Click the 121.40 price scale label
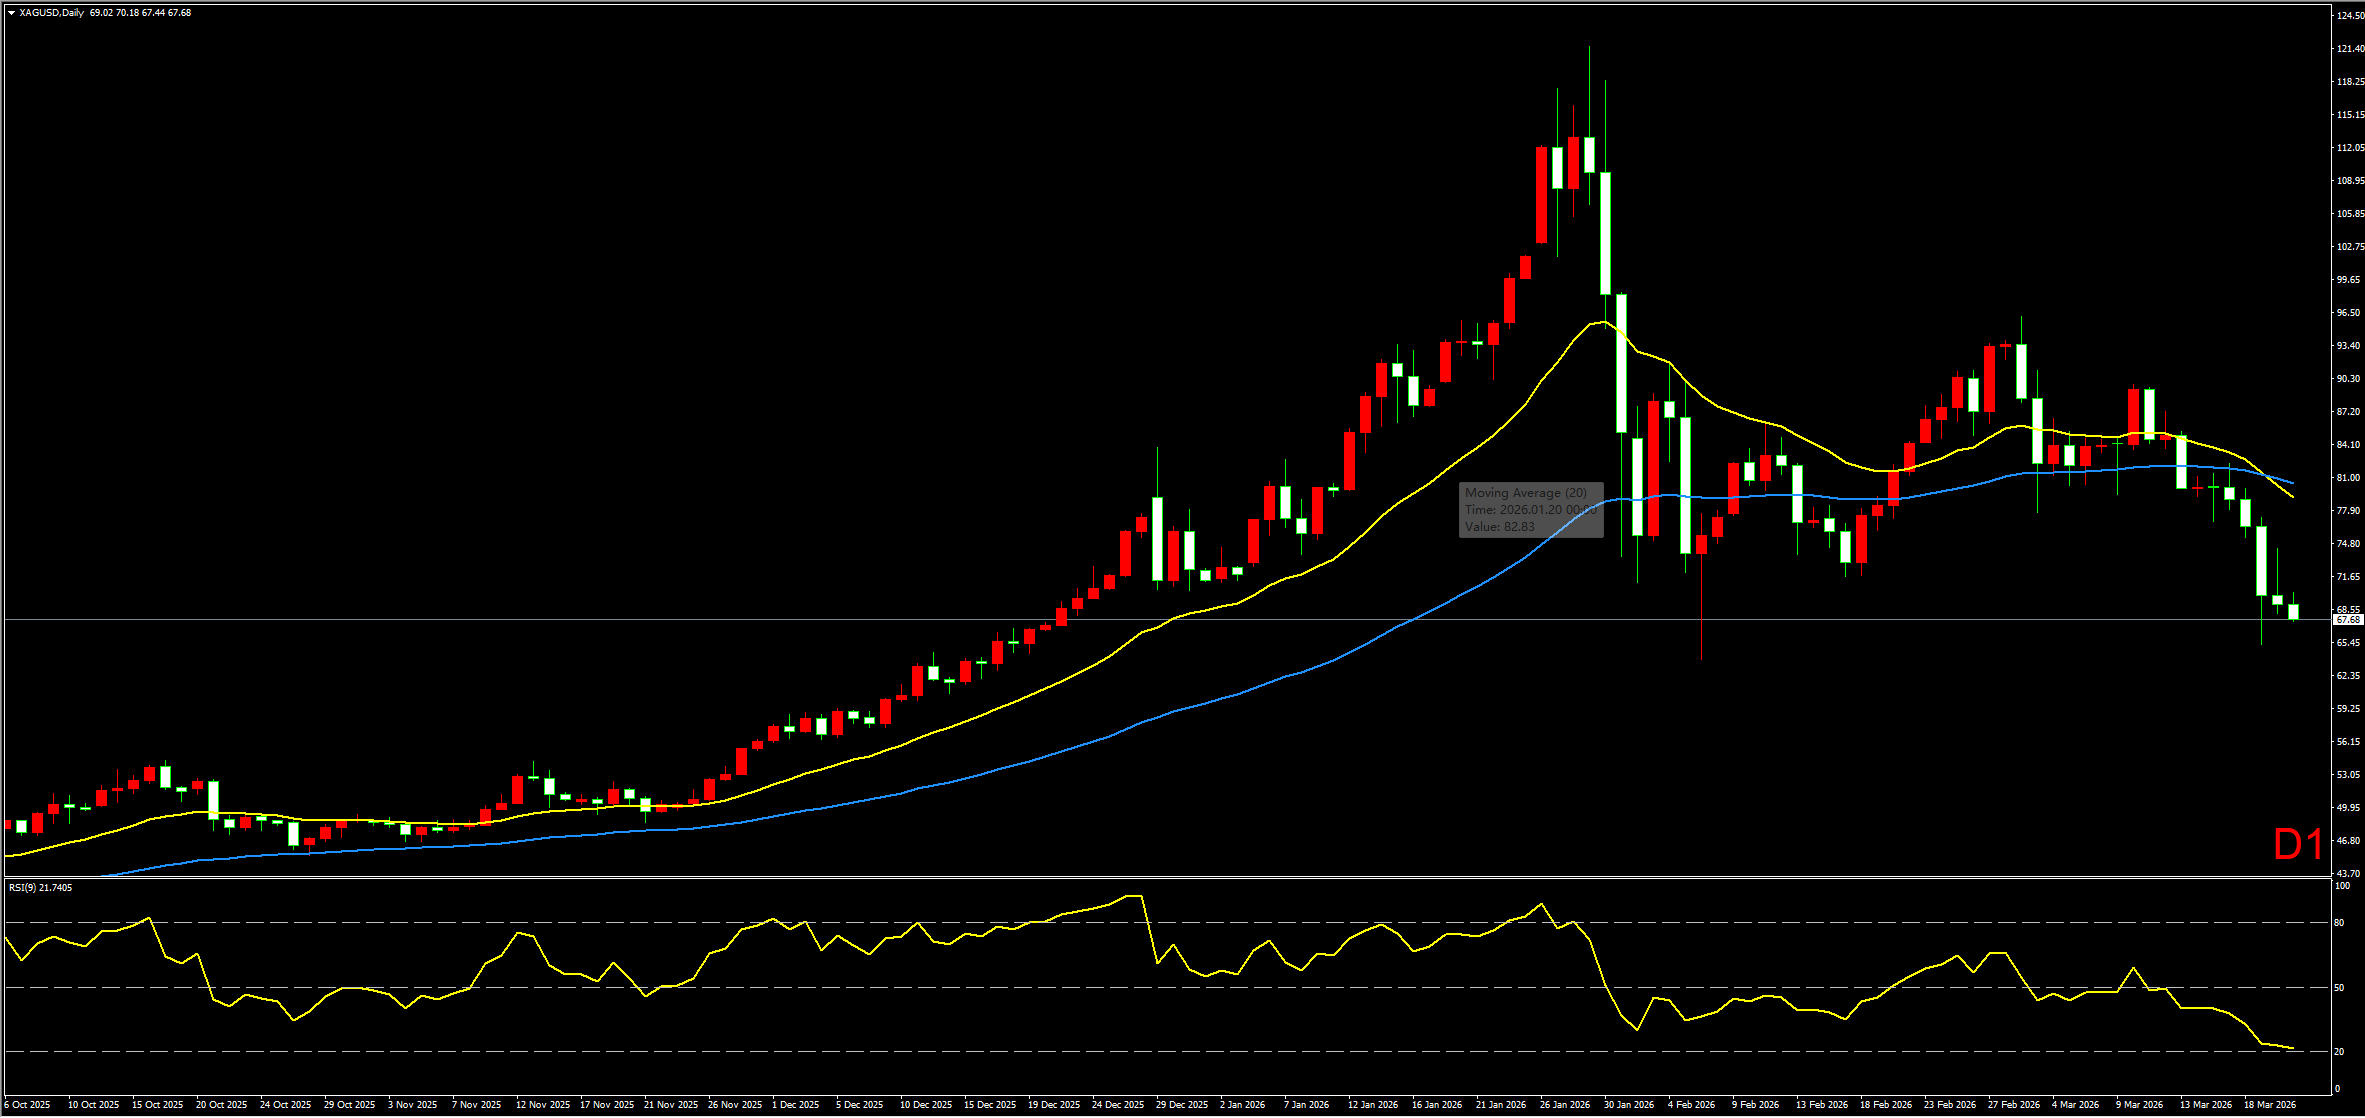2365x1118 pixels. (x=2349, y=48)
